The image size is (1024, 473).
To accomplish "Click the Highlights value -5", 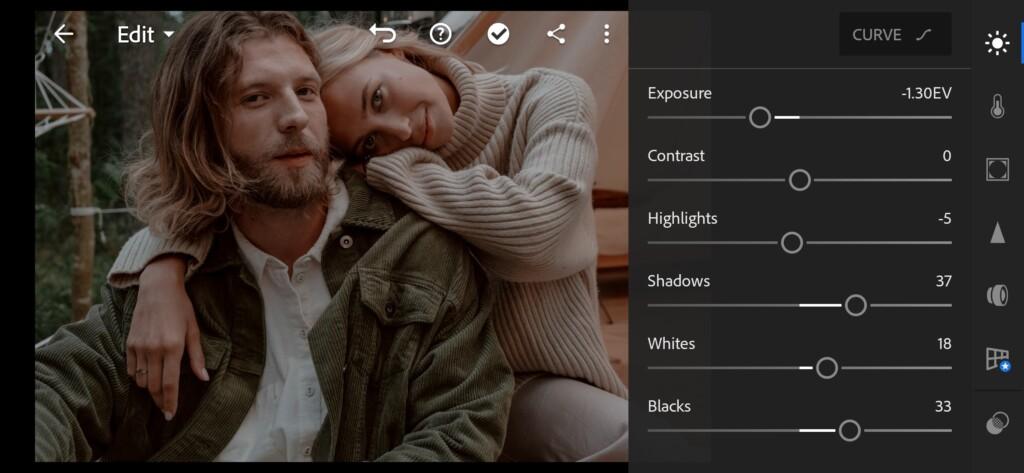I will (x=944, y=219).
